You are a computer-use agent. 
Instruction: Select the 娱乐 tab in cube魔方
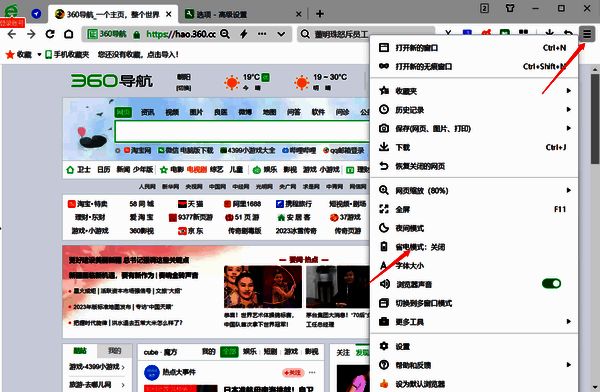249,351
